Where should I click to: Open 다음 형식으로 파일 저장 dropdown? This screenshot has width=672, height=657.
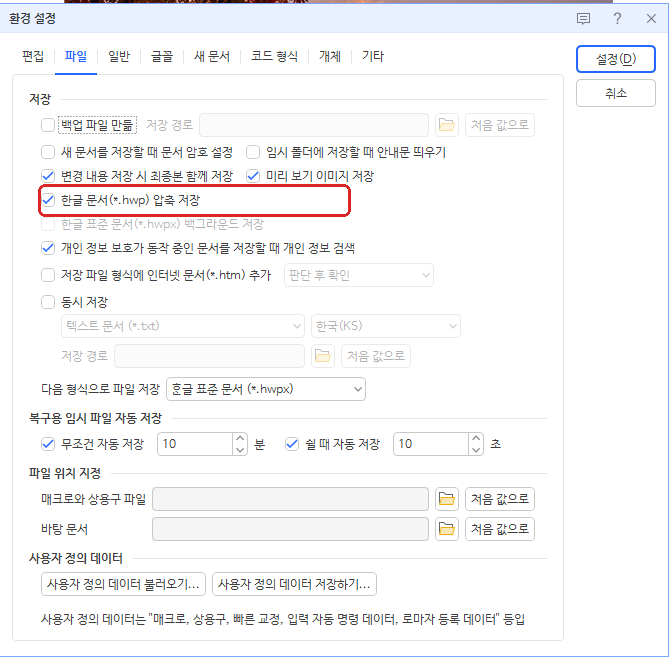(x=266, y=389)
